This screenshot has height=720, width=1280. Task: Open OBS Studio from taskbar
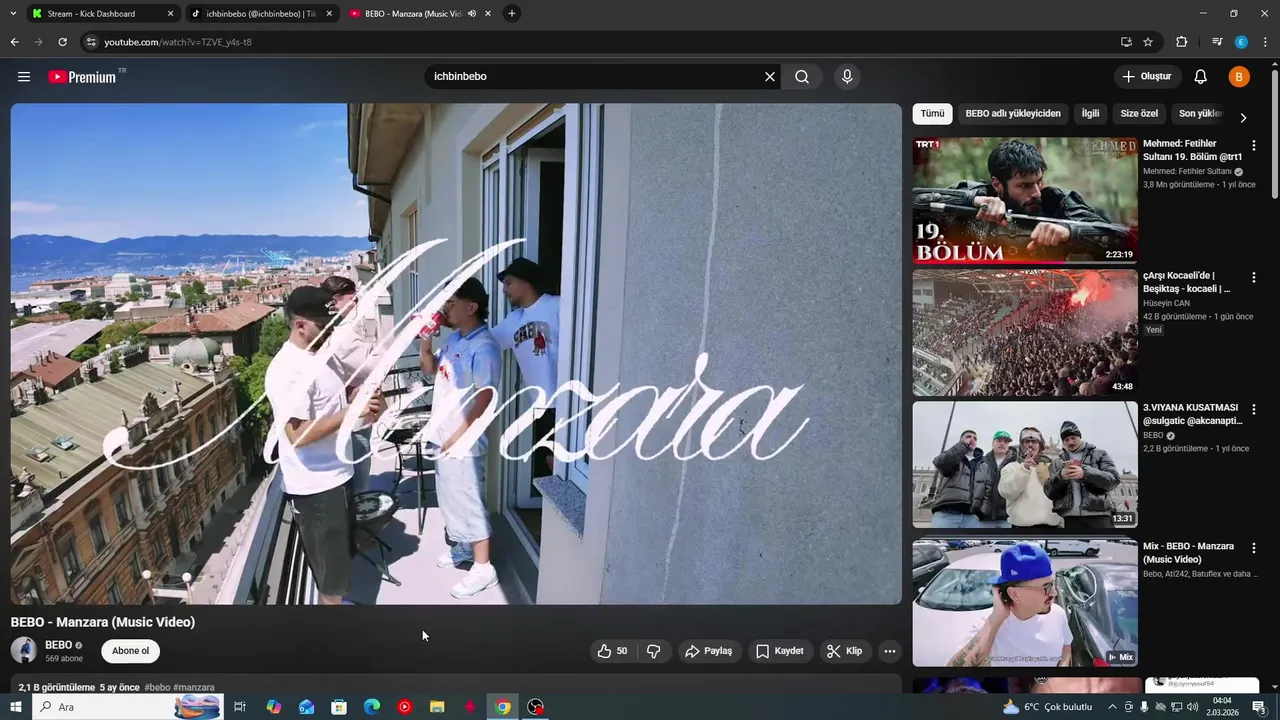pos(536,707)
